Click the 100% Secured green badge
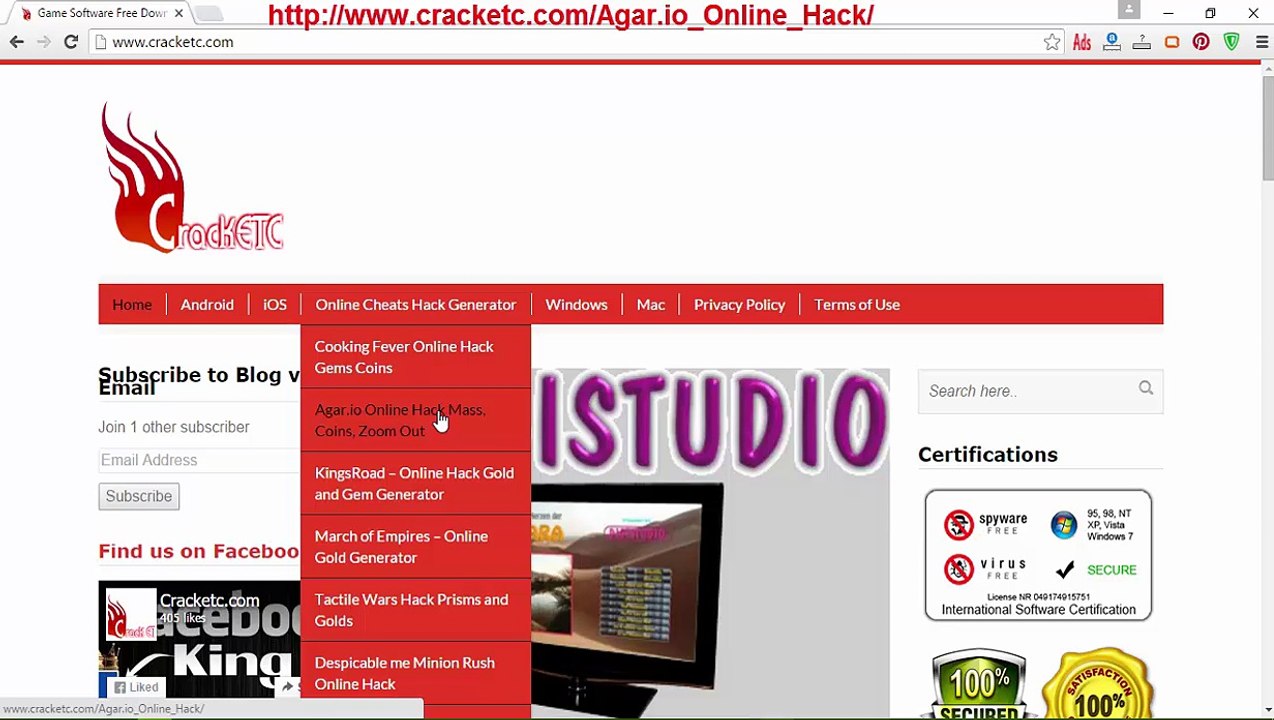This screenshot has height=720, width=1274. click(x=979, y=685)
